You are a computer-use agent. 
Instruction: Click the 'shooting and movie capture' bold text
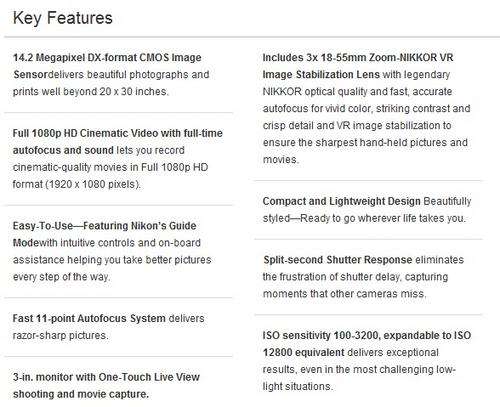(81, 394)
